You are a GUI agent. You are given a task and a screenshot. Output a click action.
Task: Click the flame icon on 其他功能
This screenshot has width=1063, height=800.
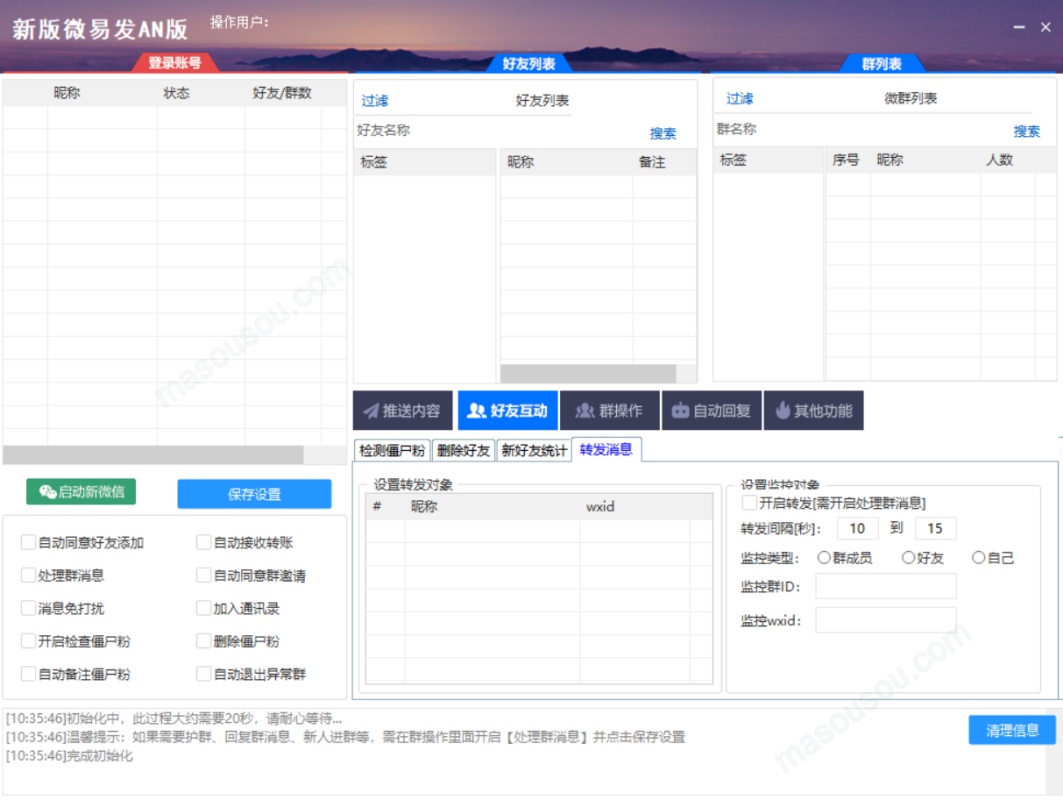pyautogui.click(x=782, y=410)
